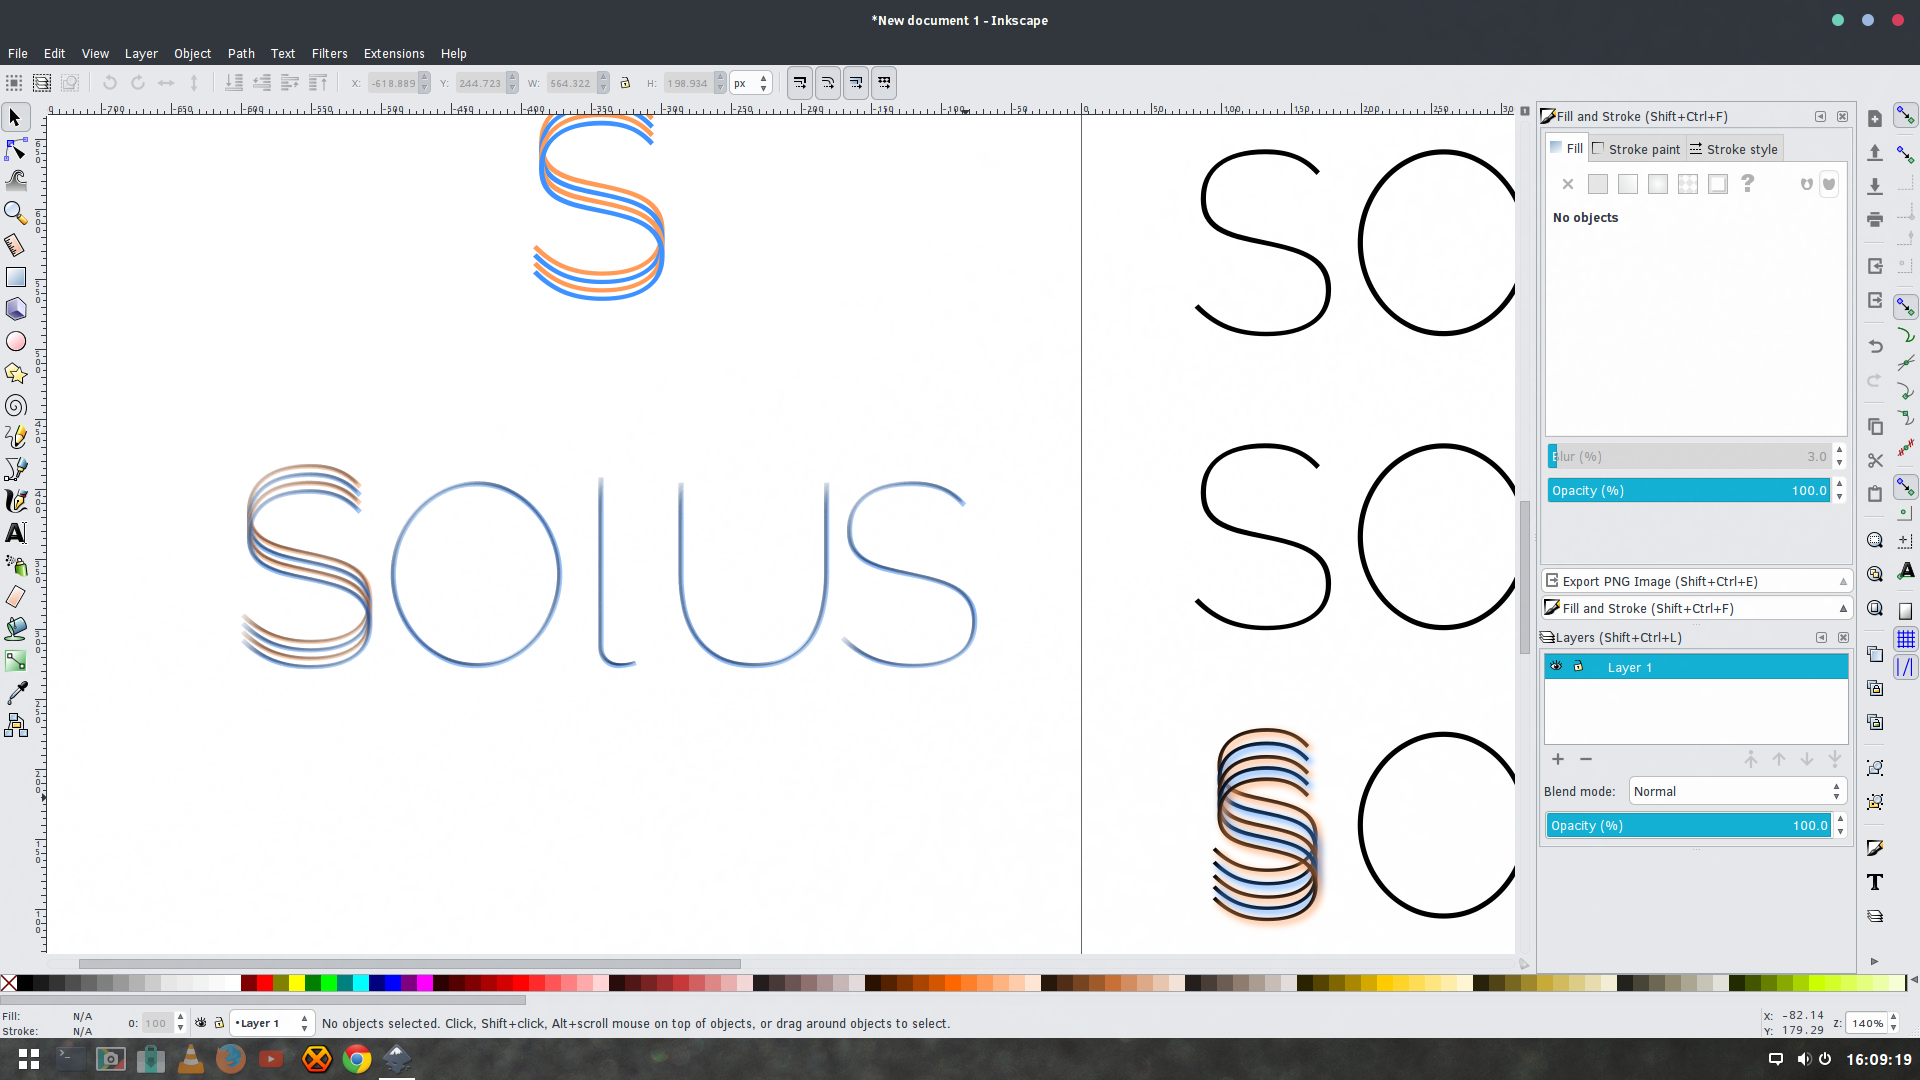Expand the commands bar overflow arrow
Viewport: 1920px width, 1080px height.
1874,961
